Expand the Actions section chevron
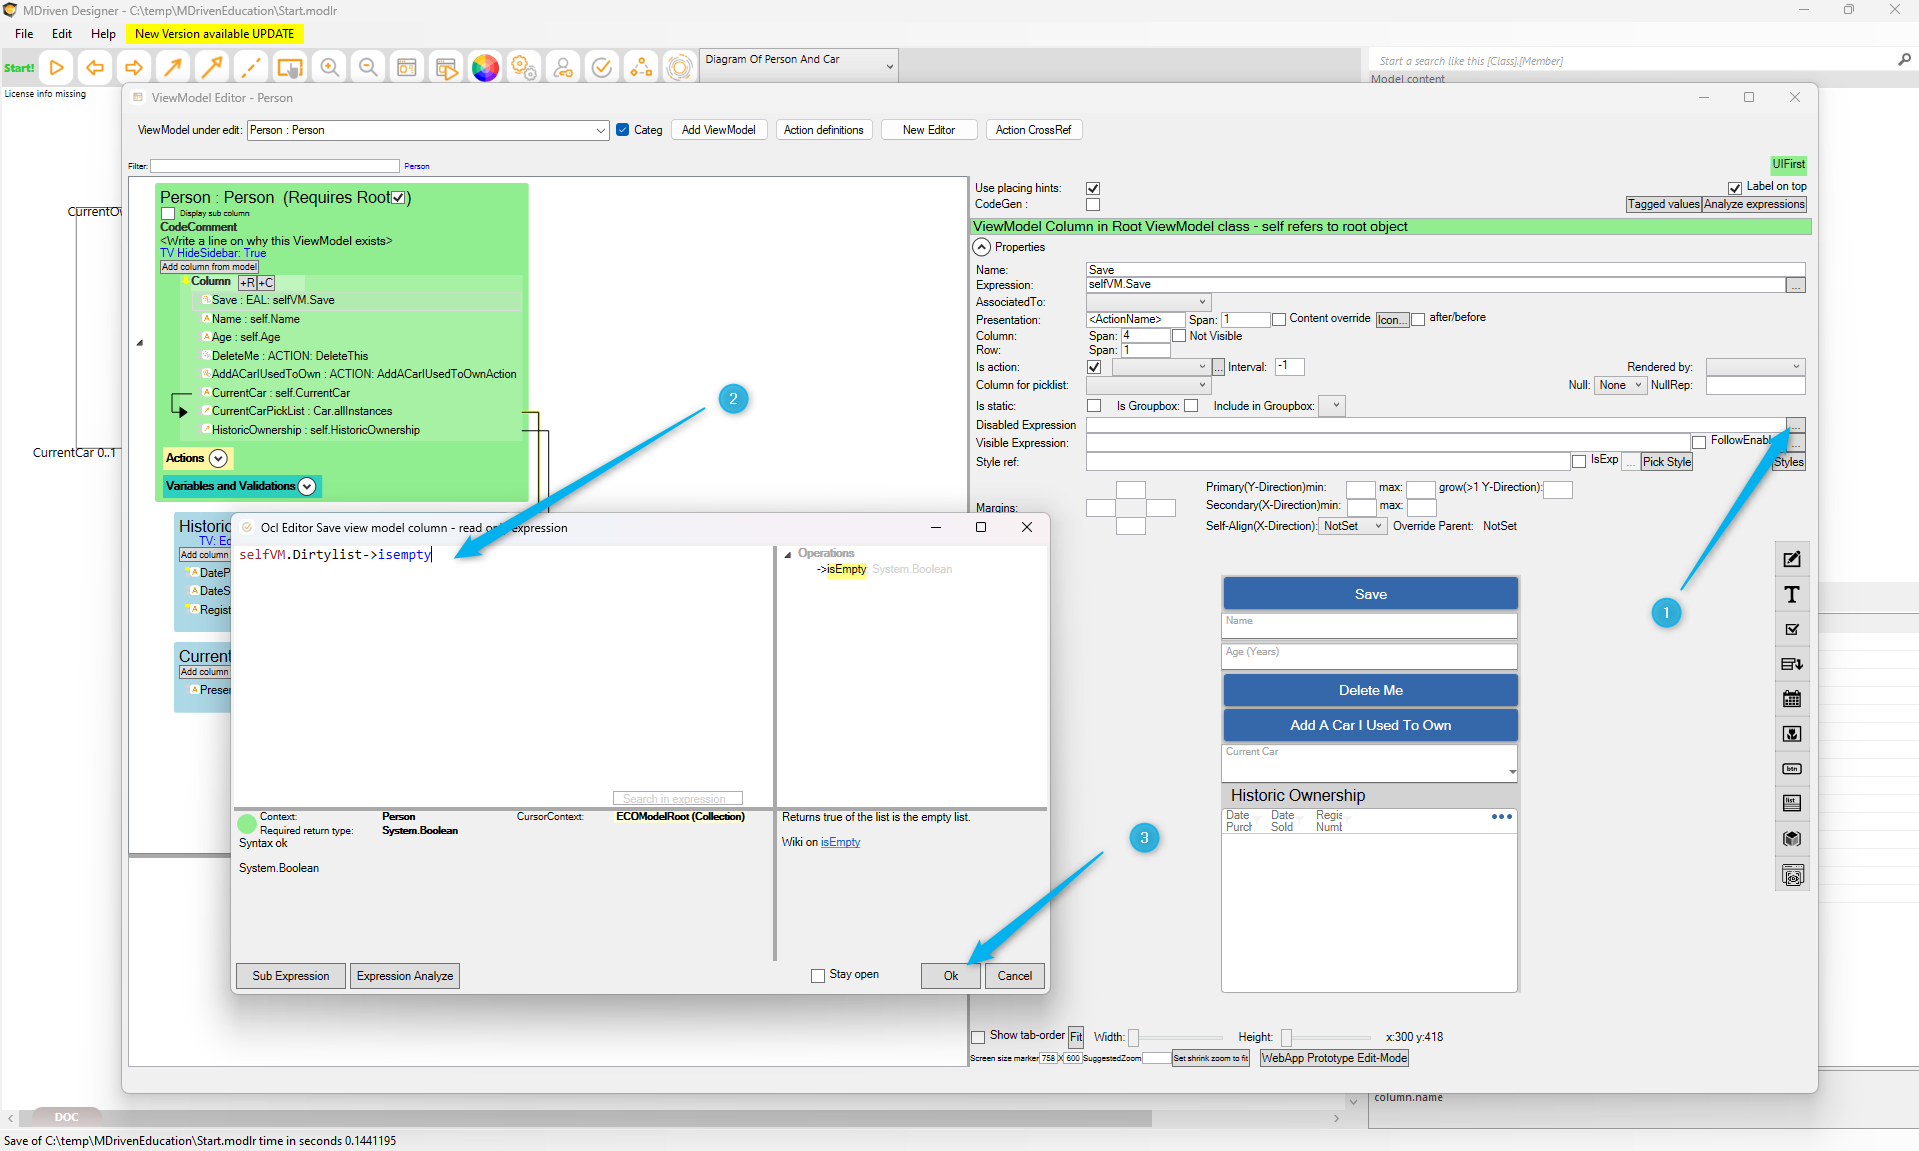The image size is (1919, 1151). point(218,458)
